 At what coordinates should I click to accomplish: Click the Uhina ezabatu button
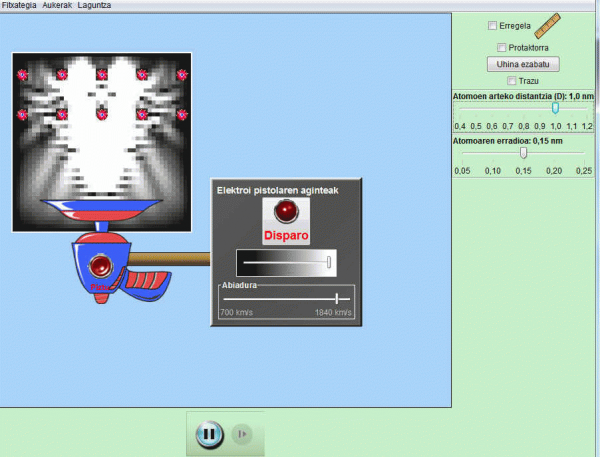pos(522,64)
